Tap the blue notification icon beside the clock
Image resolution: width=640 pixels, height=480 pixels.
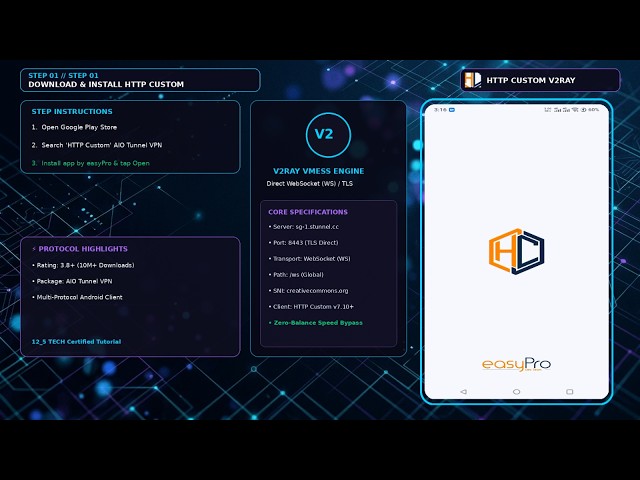point(452,110)
